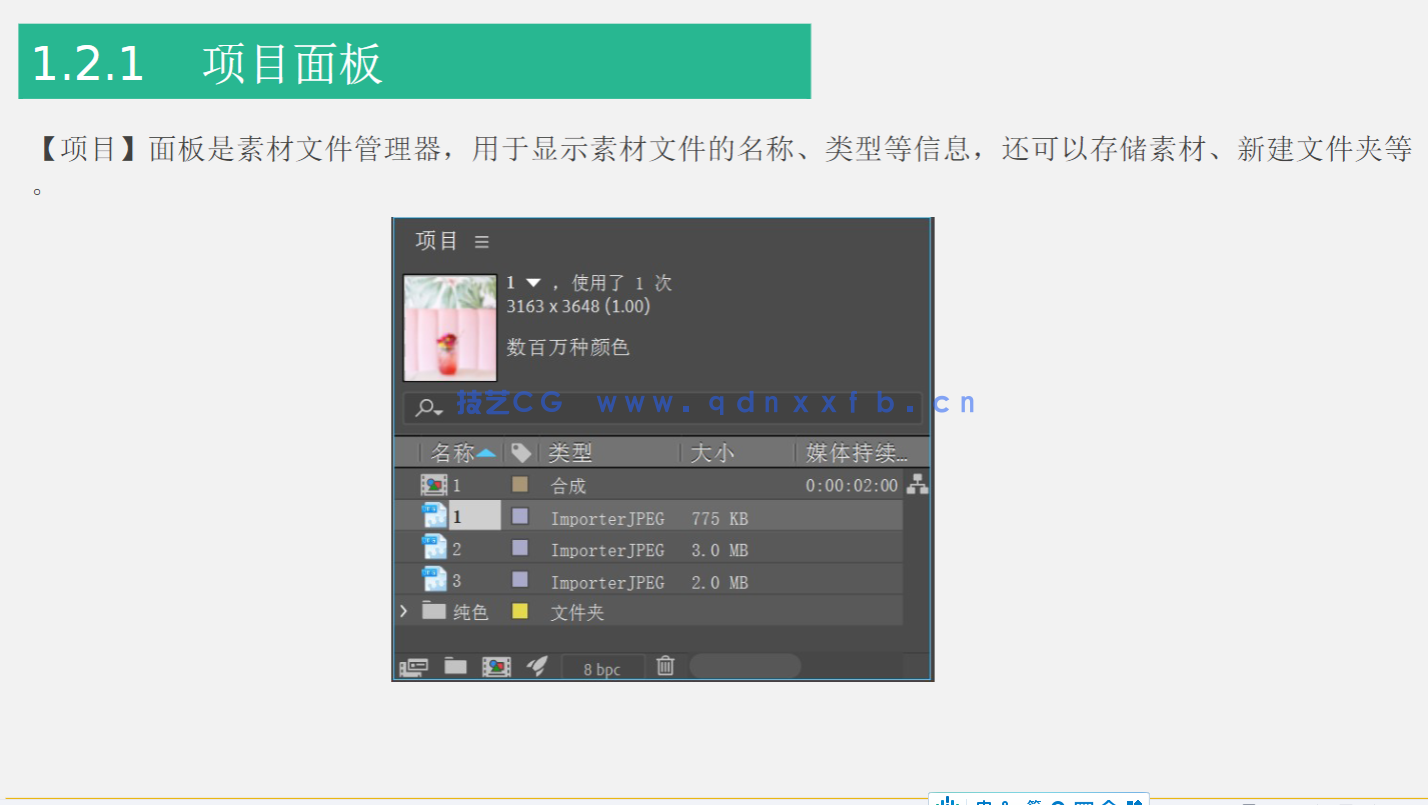Click the Interpret Footage icon
Viewport: 1428px width, 805px height.
pos(414,666)
